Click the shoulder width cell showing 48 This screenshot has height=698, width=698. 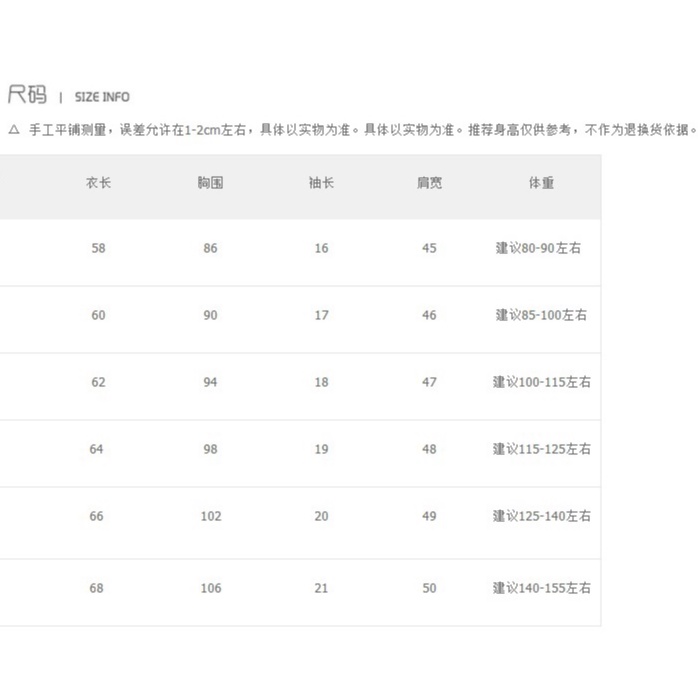[x=429, y=449]
